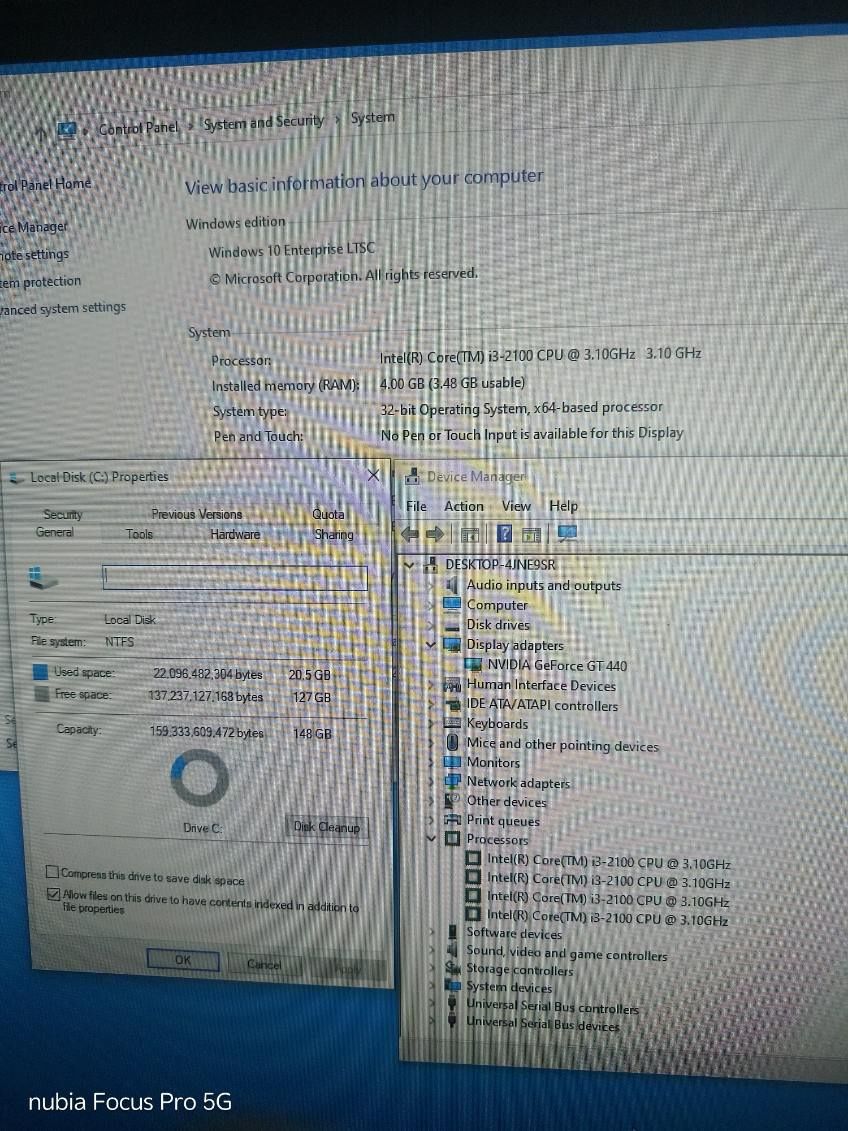Expand the Human Interface Devices node arrow
Image resolution: width=848 pixels, height=1131 pixels.
[431, 685]
